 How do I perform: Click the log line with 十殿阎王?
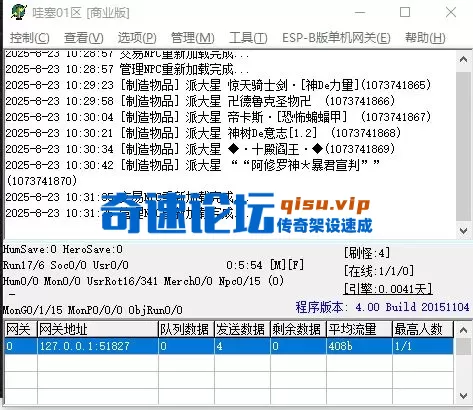pyautogui.click(x=200, y=149)
